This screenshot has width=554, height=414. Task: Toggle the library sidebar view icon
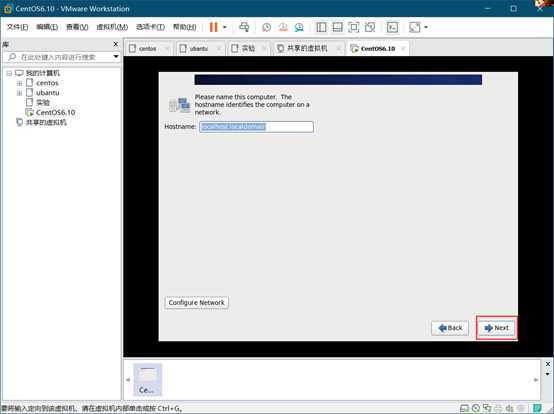click(x=321, y=27)
